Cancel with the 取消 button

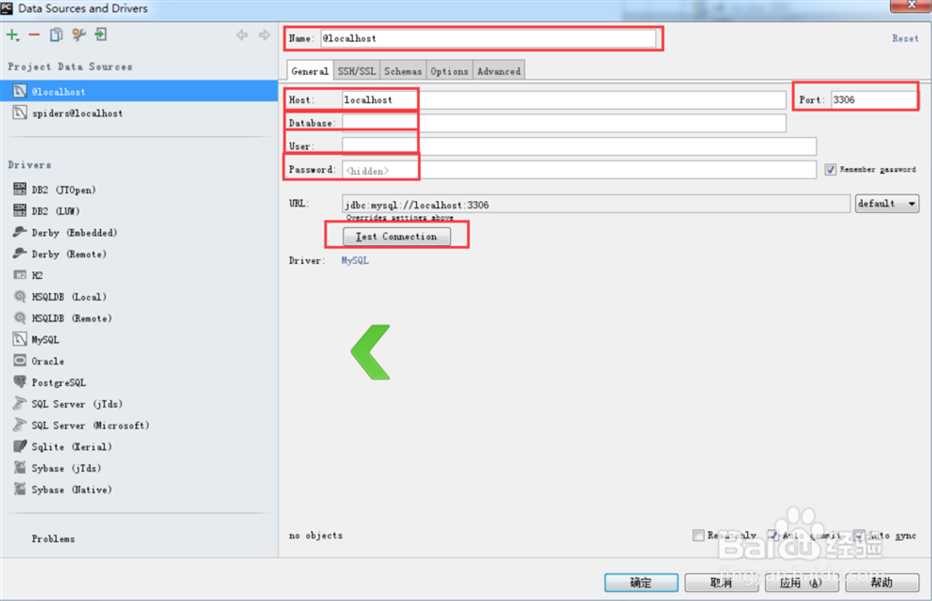721,583
